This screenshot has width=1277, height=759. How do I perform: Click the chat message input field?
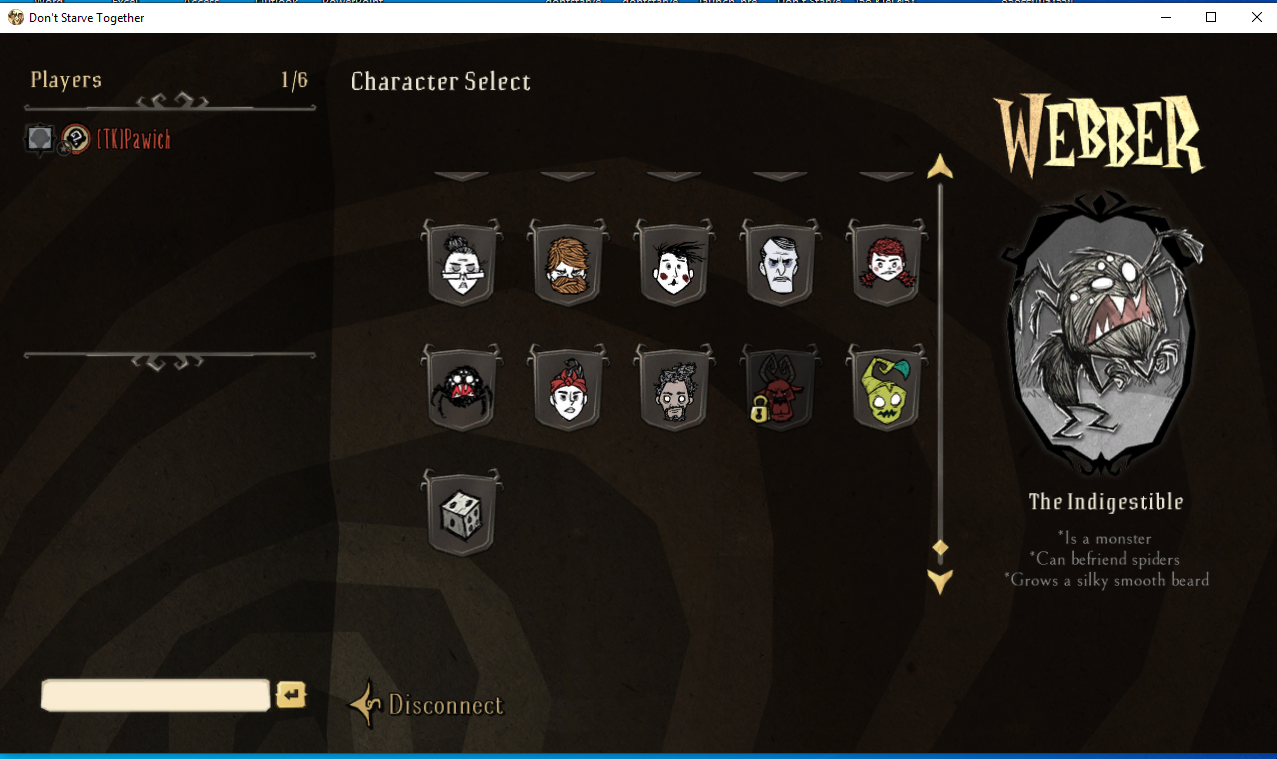click(156, 695)
